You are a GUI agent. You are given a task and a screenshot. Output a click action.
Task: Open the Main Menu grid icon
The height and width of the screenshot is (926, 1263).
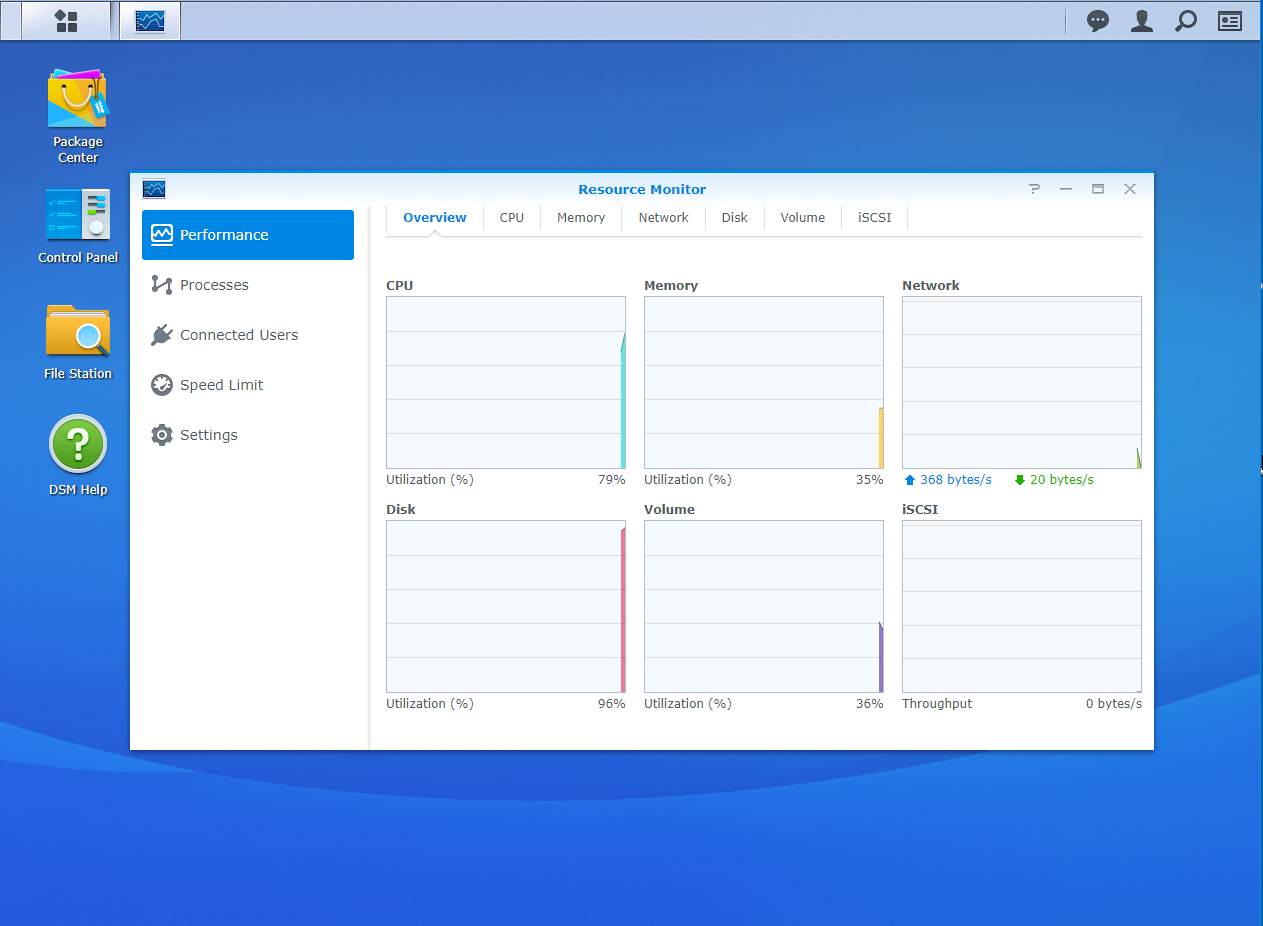coord(66,21)
